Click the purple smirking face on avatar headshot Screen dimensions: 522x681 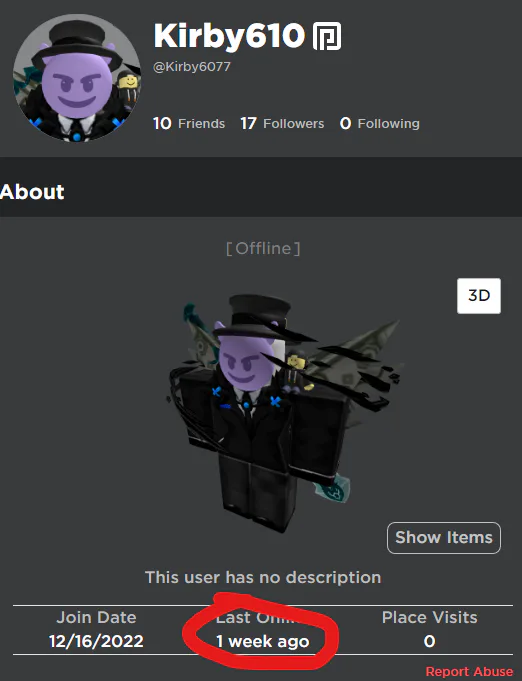(x=77, y=85)
